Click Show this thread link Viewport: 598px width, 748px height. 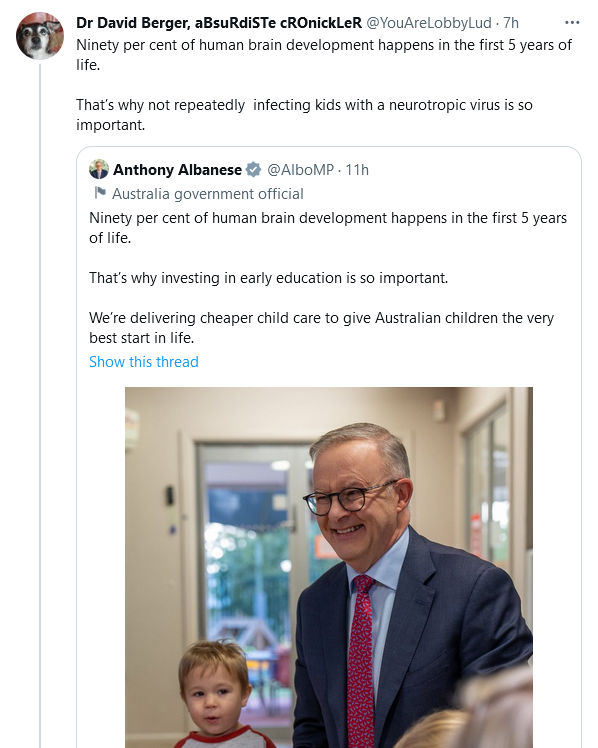tap(144, 362)
